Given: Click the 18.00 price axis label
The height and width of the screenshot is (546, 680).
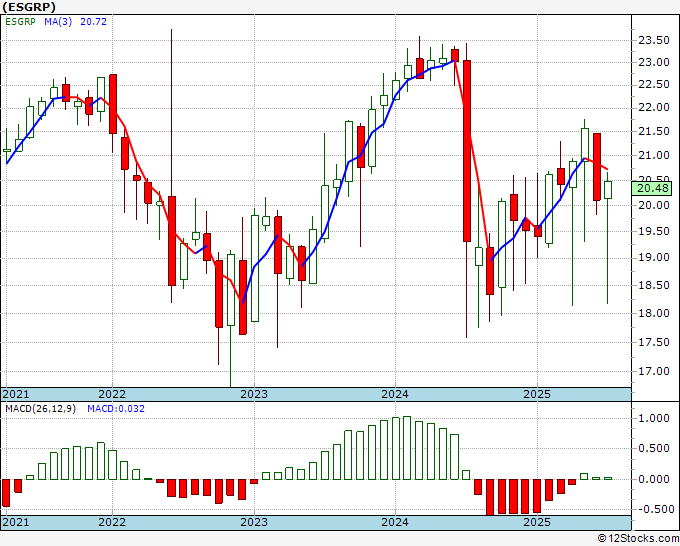Looking at the screenshot, I should [x=654, y=313].
